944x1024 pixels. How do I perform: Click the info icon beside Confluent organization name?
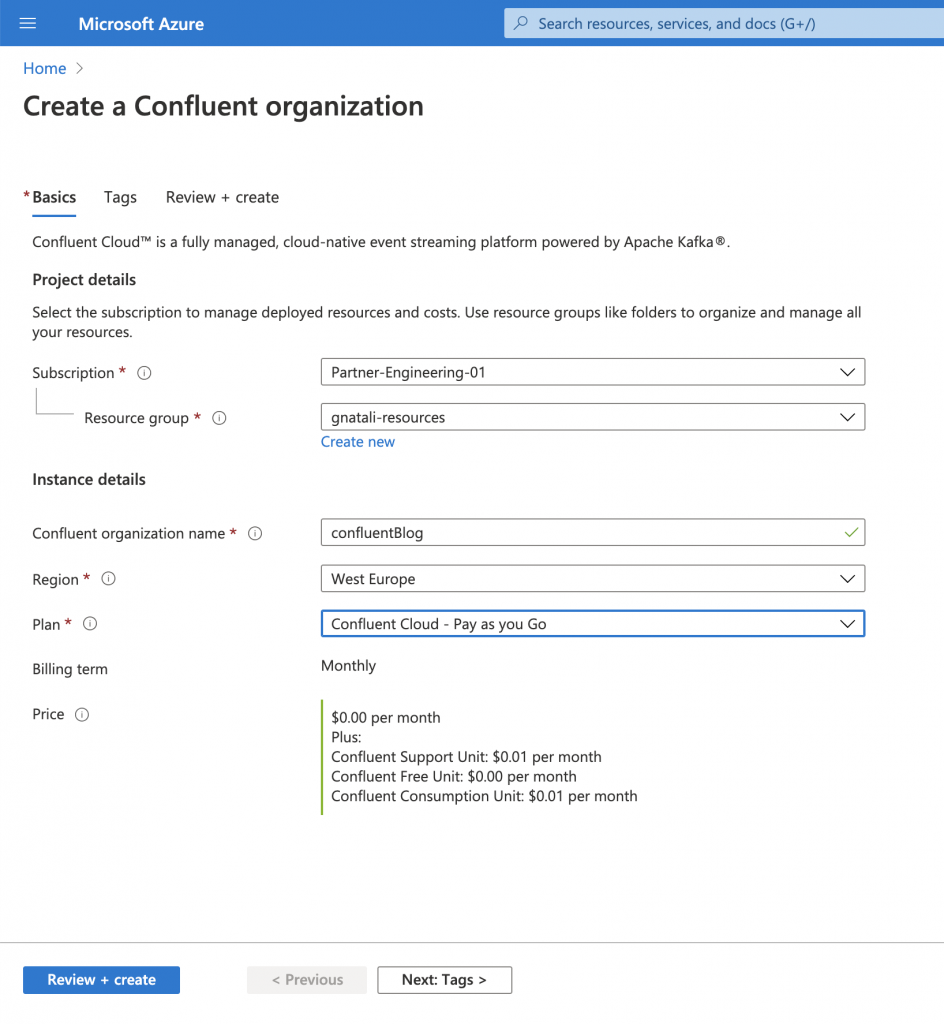click(255, 534)
